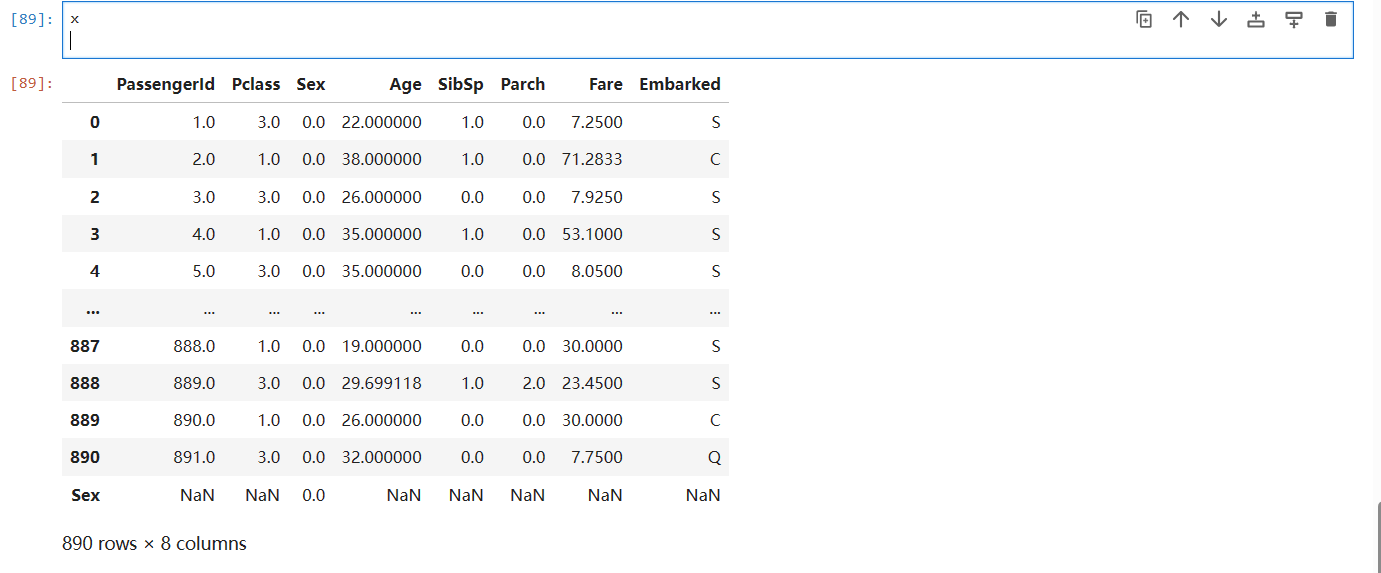Click row index 887
Image resolution: width=1381 pixels, height=573 pixels.
coord(85,346)
